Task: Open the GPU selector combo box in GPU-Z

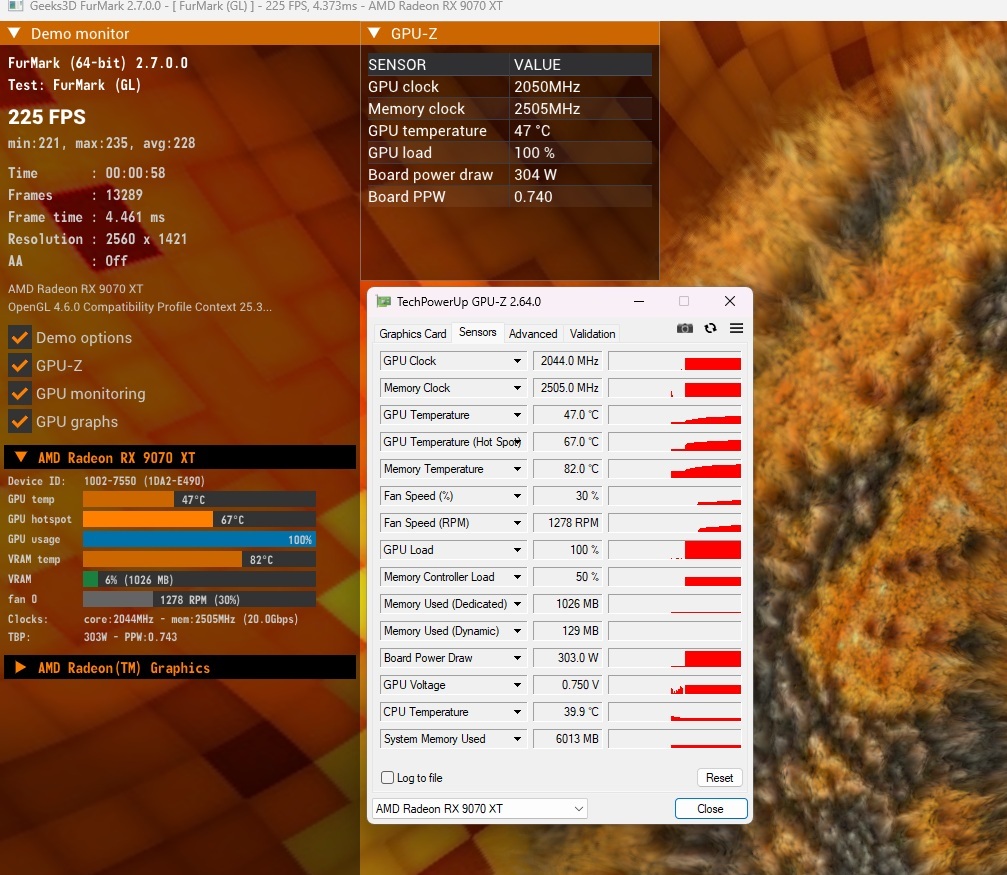Action: point(480,808)
